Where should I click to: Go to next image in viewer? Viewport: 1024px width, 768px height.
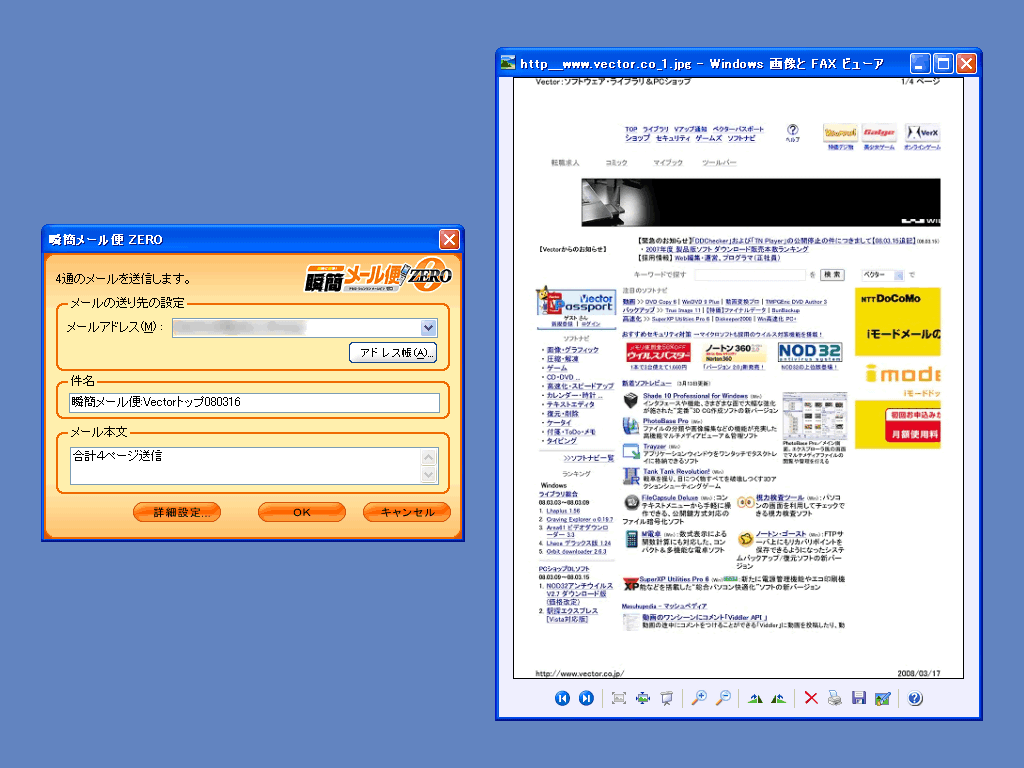point(586,698)
